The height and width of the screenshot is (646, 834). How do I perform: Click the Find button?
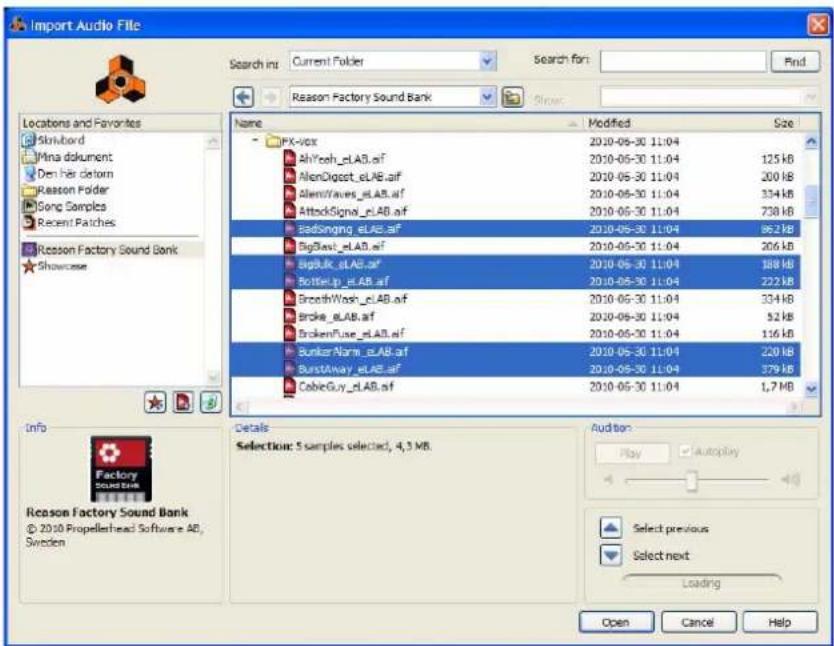[797, 60]
